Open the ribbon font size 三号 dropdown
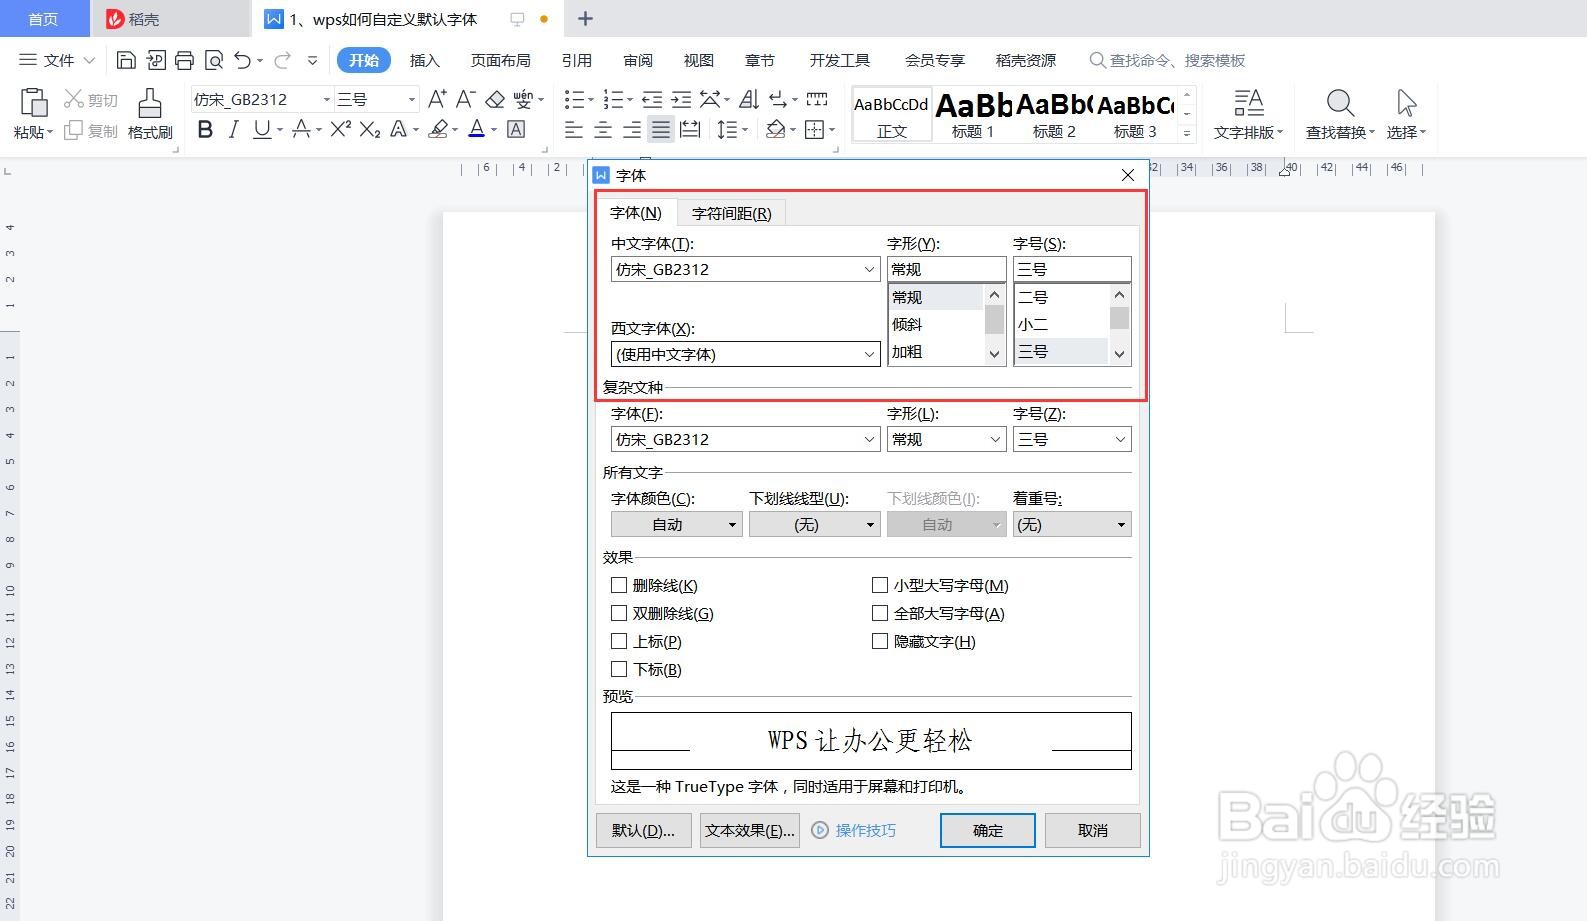This screenshot has width=1587, height=921. point(411,99)
